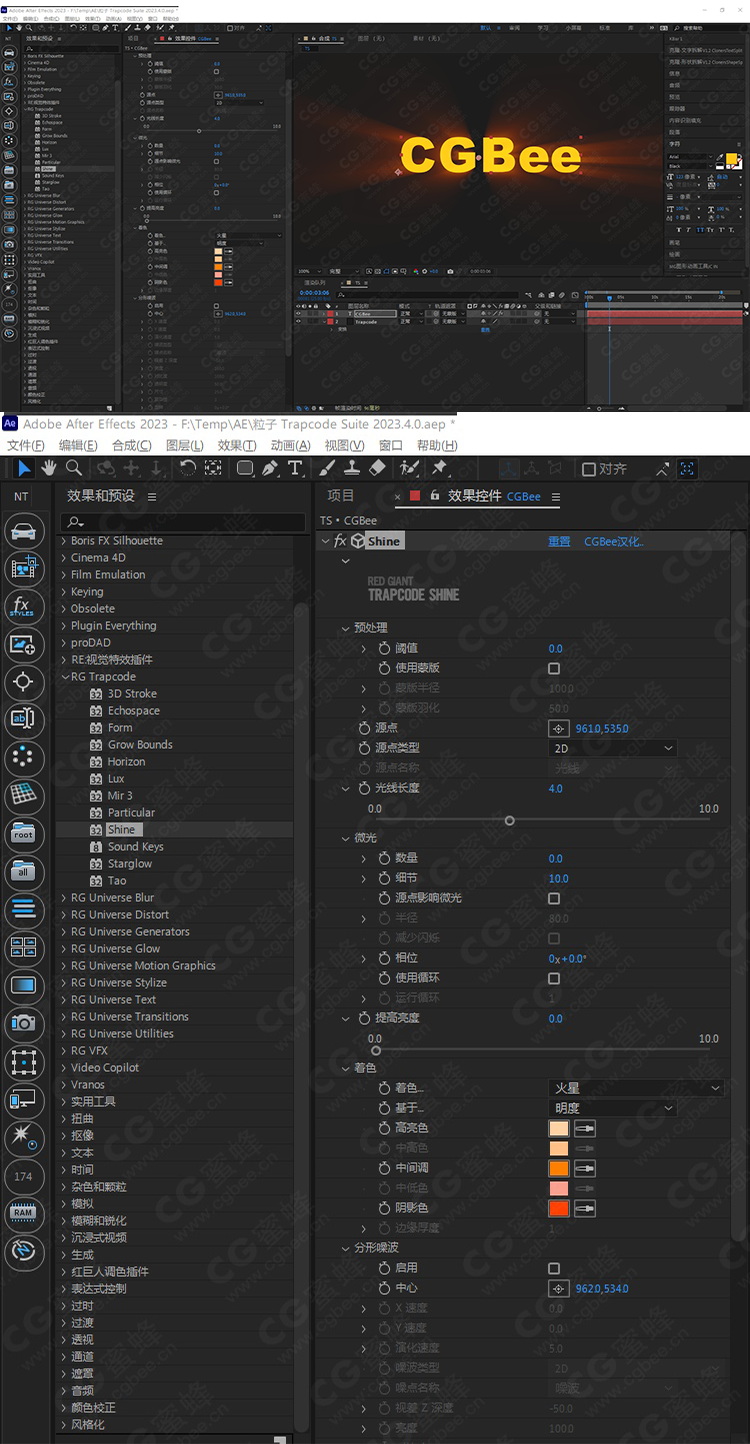Click the 源点 value 961.0,535.0

coord(602,729)
